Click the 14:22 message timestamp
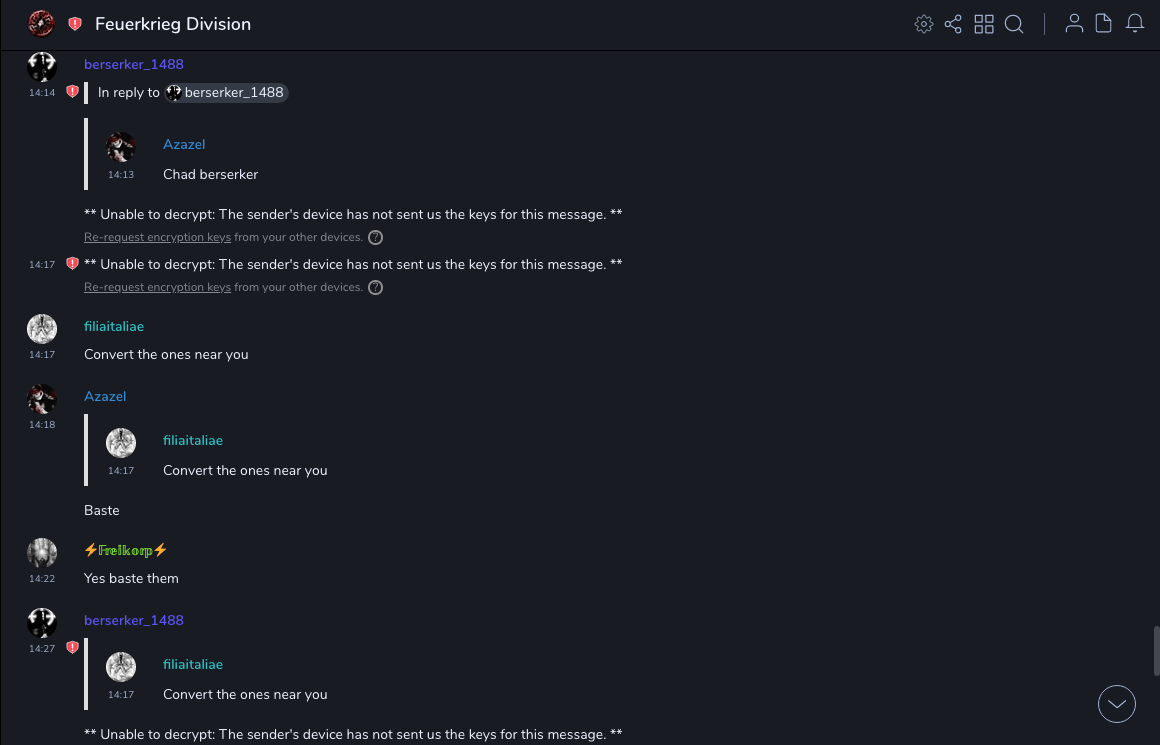 pos(42,578)
